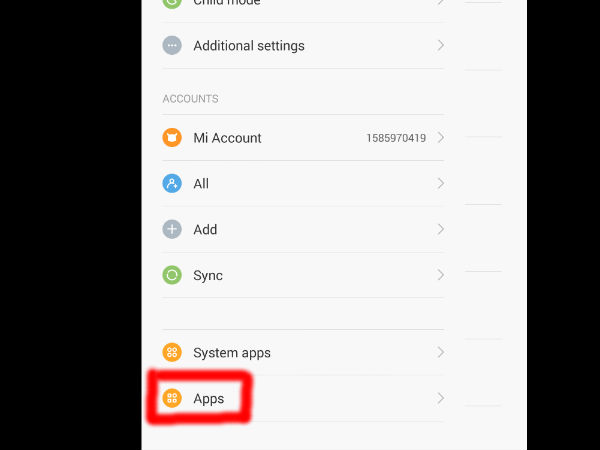The image size is (600, 450).
Task: Open the Additional settings label
Action: click(249, 46)
